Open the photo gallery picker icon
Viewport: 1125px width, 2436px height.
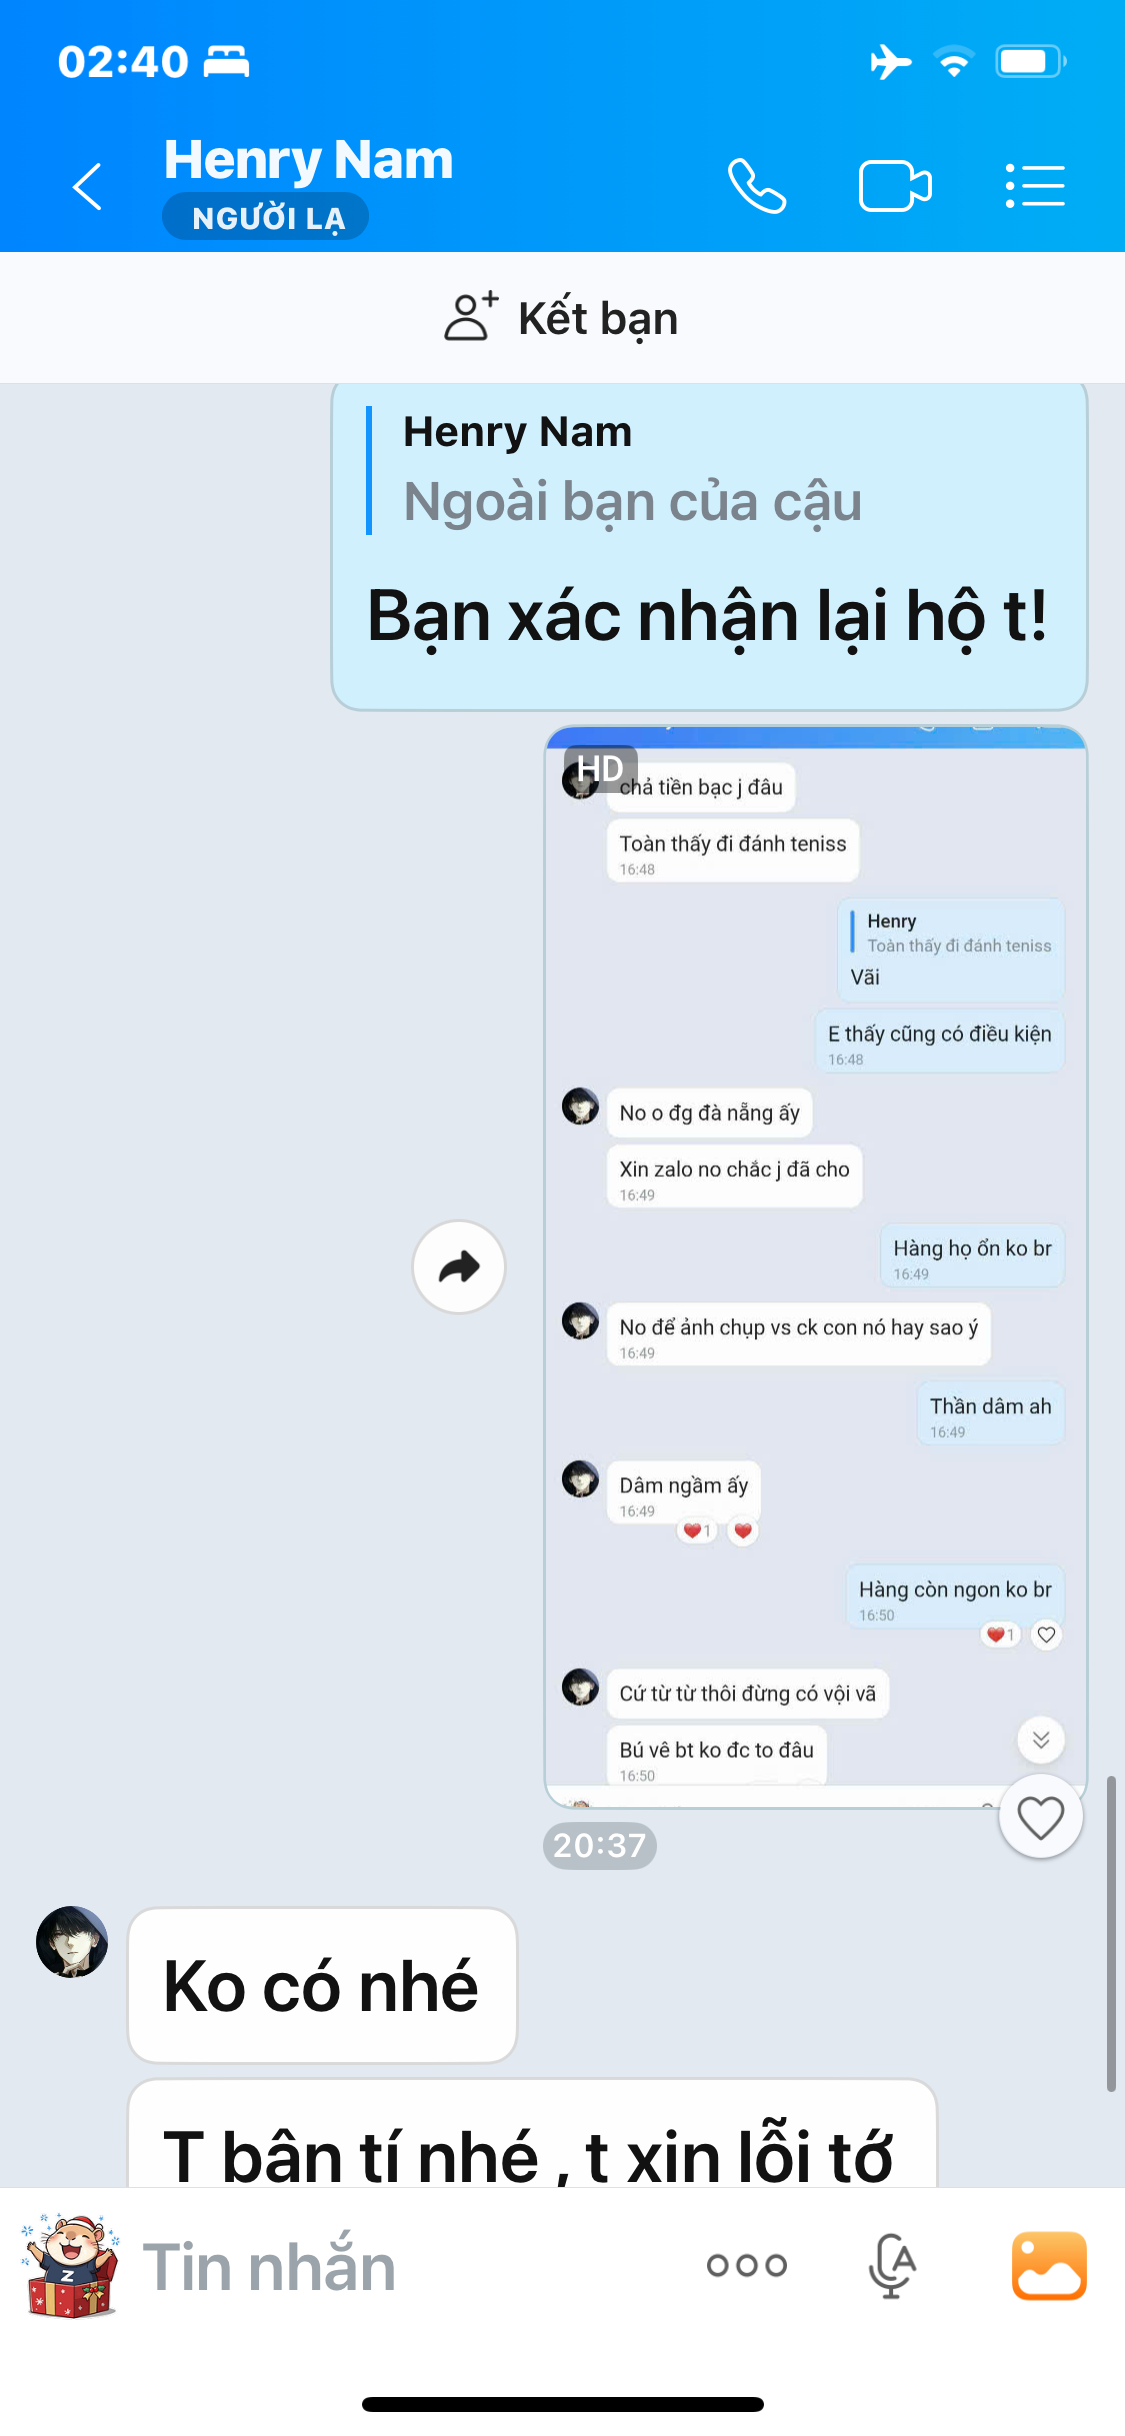point(1049,2265)
